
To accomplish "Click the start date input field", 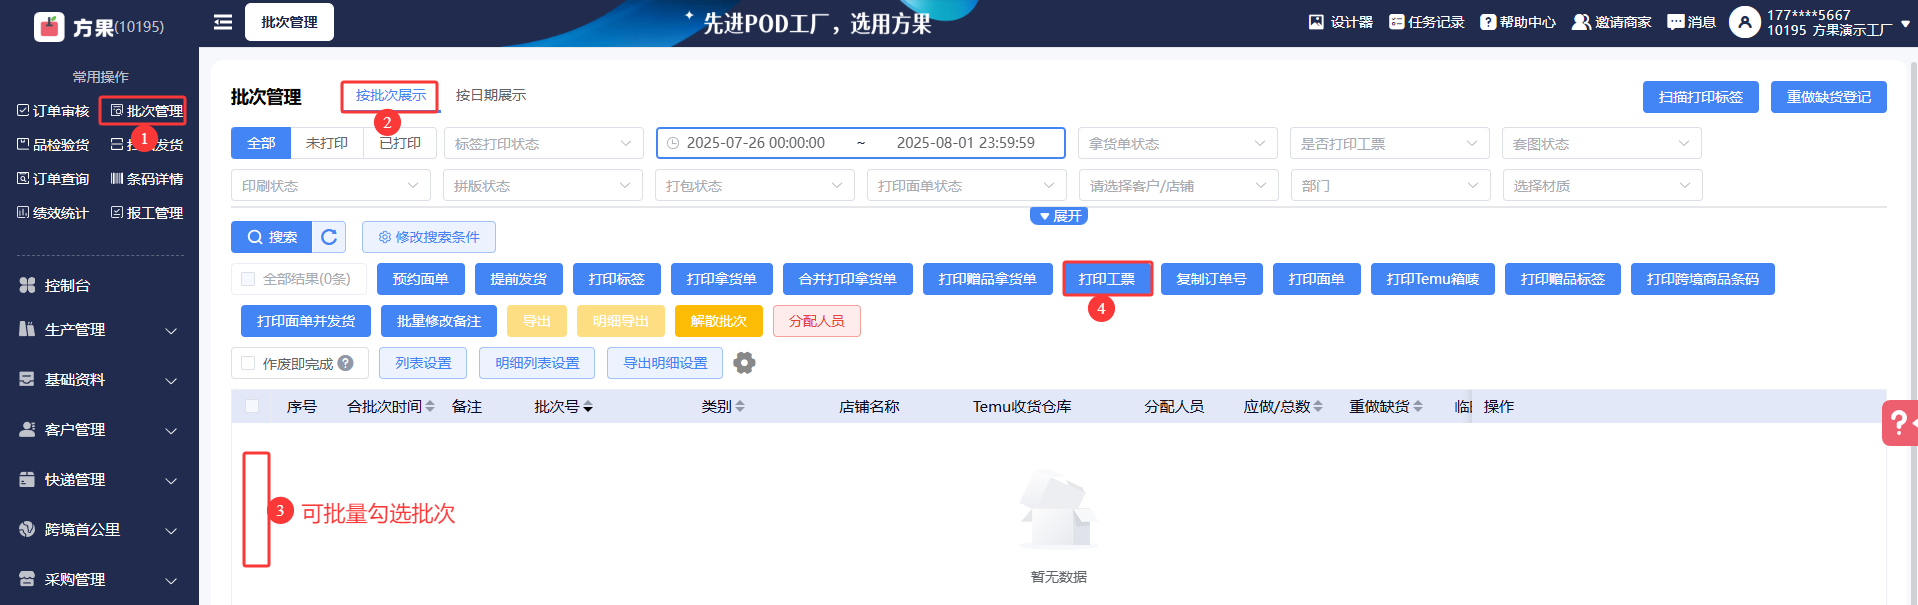I will click(756, 143).
